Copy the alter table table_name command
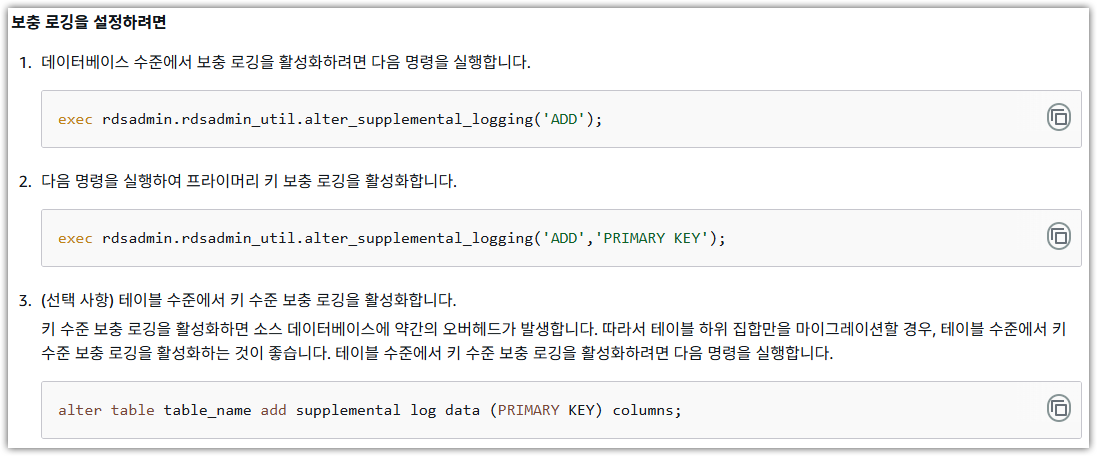The width and height of the screenshot is (1097, 456). [1058, 408]
